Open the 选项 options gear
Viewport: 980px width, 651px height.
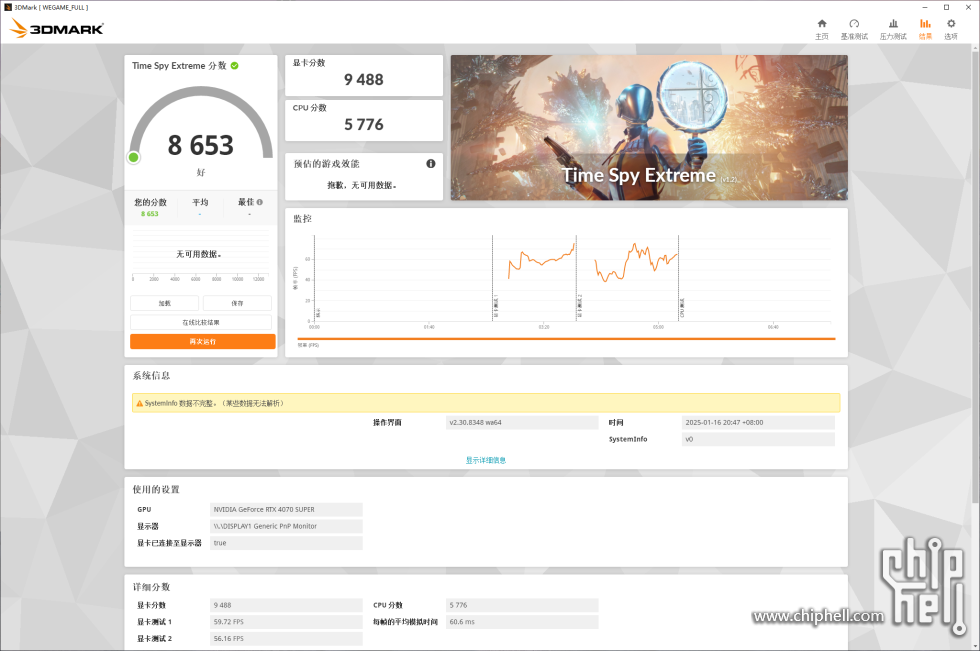point(951,29)
